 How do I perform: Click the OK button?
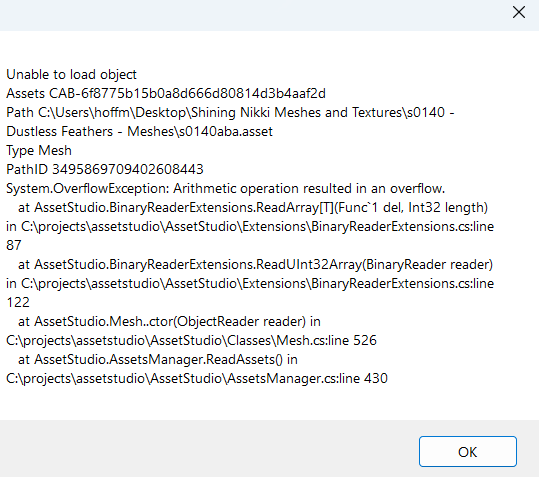(x=468, y=452)
